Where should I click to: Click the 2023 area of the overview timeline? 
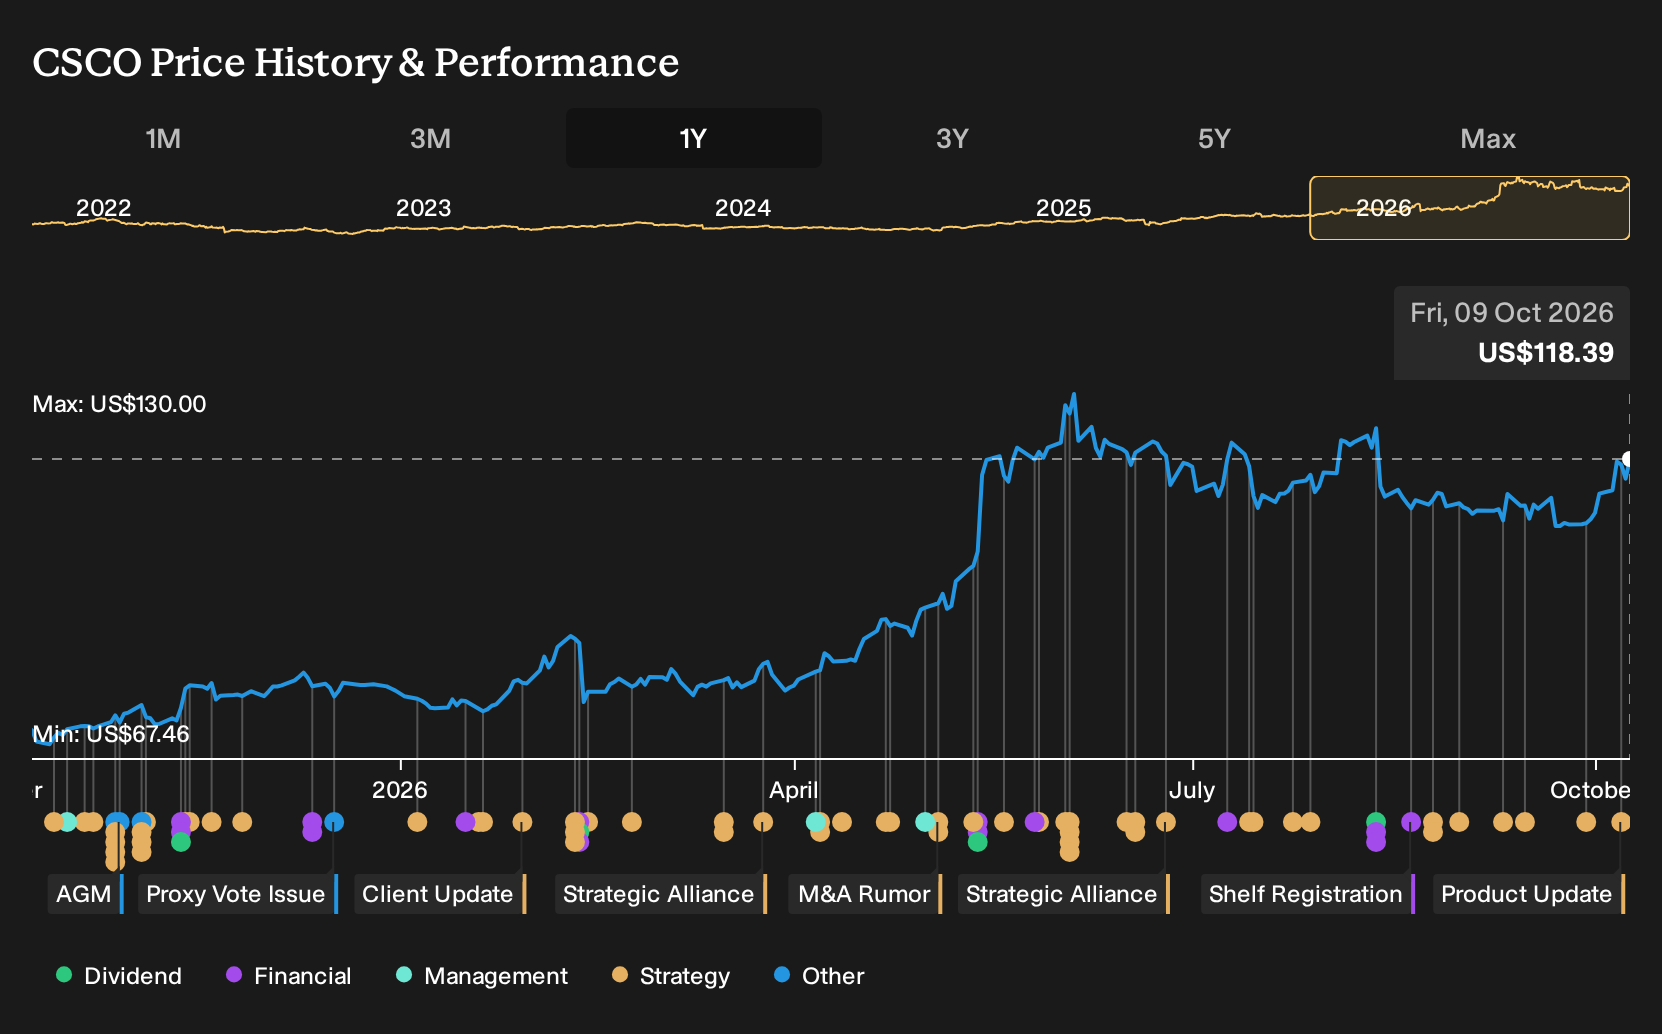coord(423,208)
